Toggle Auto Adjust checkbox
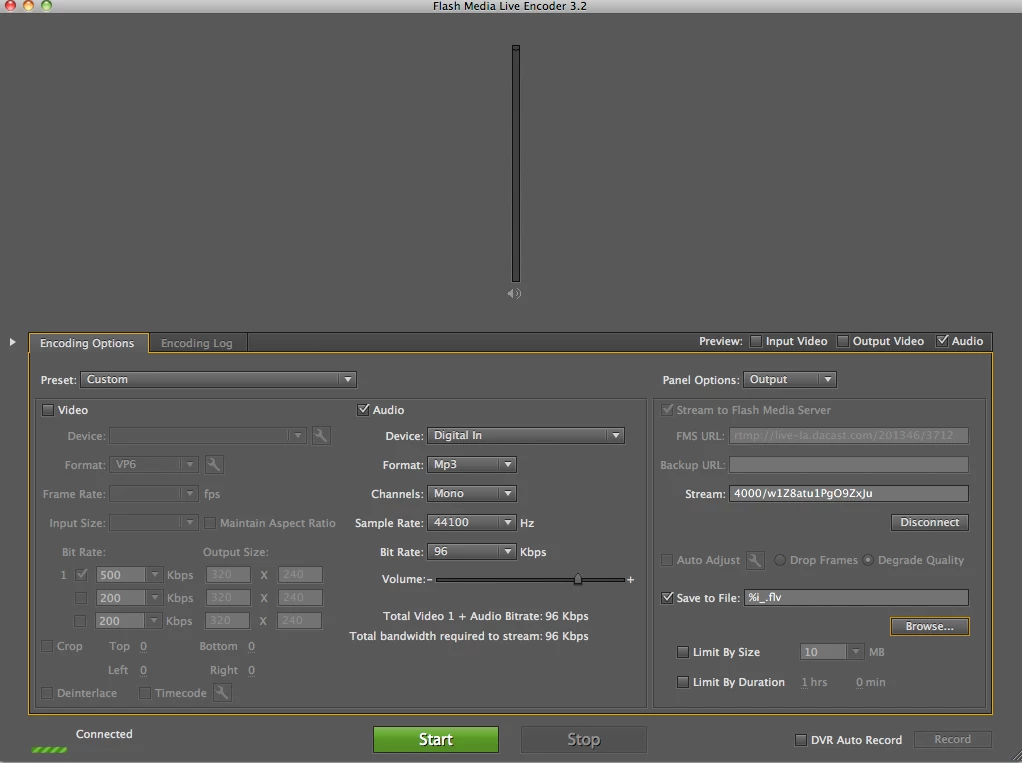The width and height of the screenshot is (1022, 763). (667, 560)
